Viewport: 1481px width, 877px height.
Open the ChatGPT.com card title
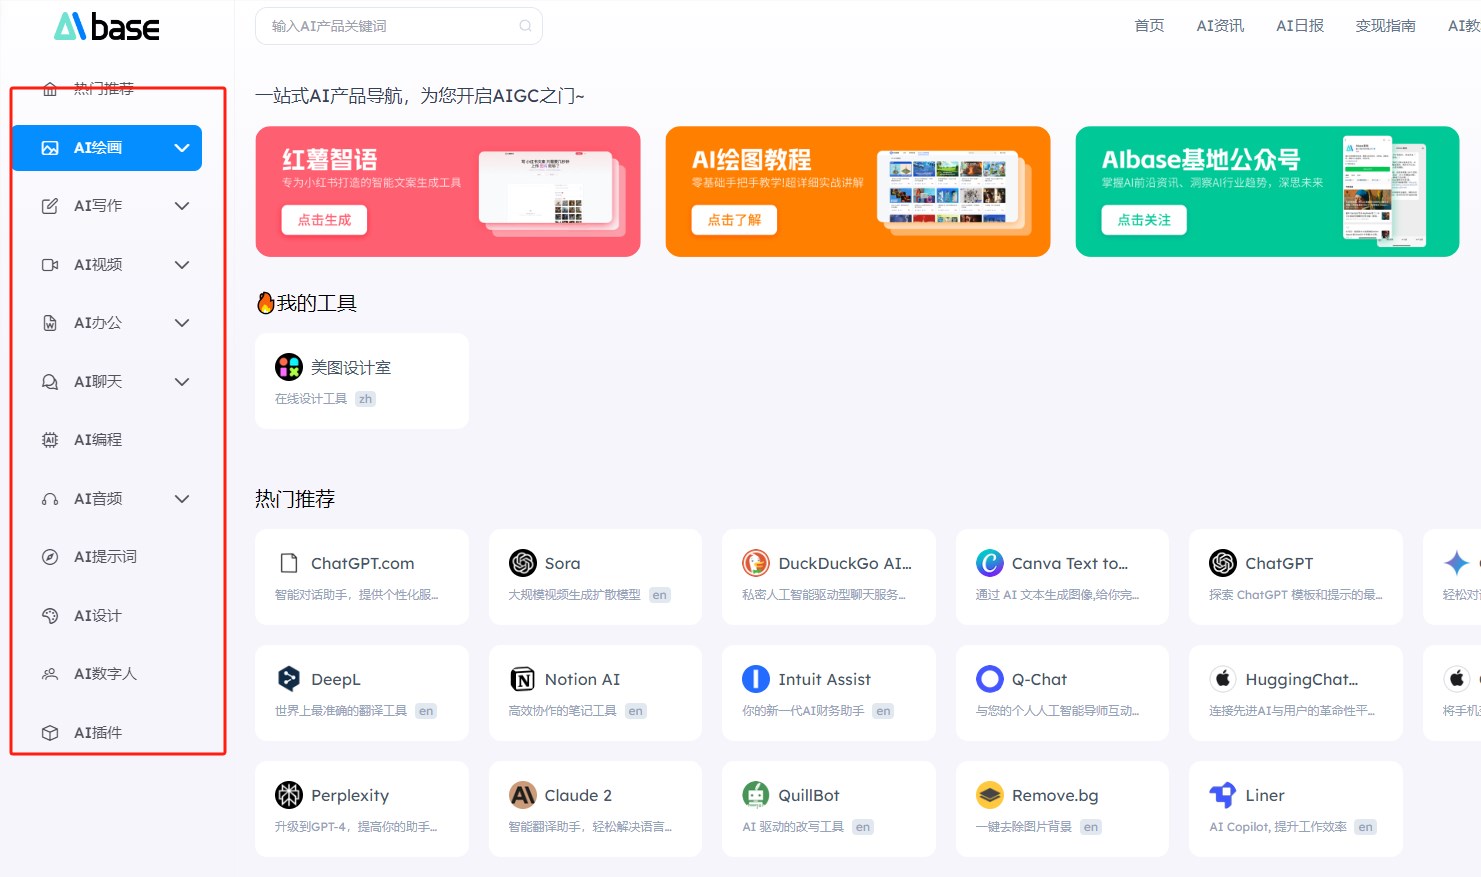click(362, 563)
